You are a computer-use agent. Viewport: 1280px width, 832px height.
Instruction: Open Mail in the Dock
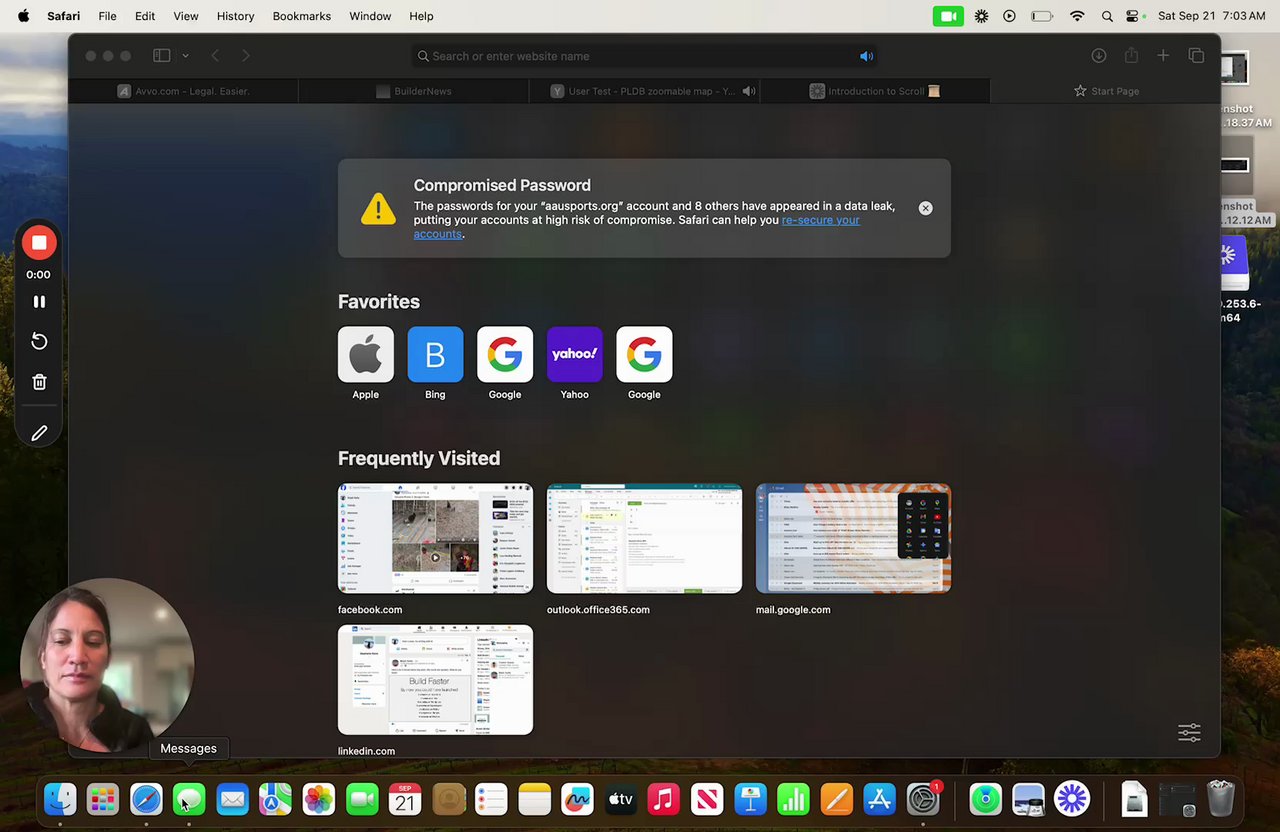click(x=232, y=799)
